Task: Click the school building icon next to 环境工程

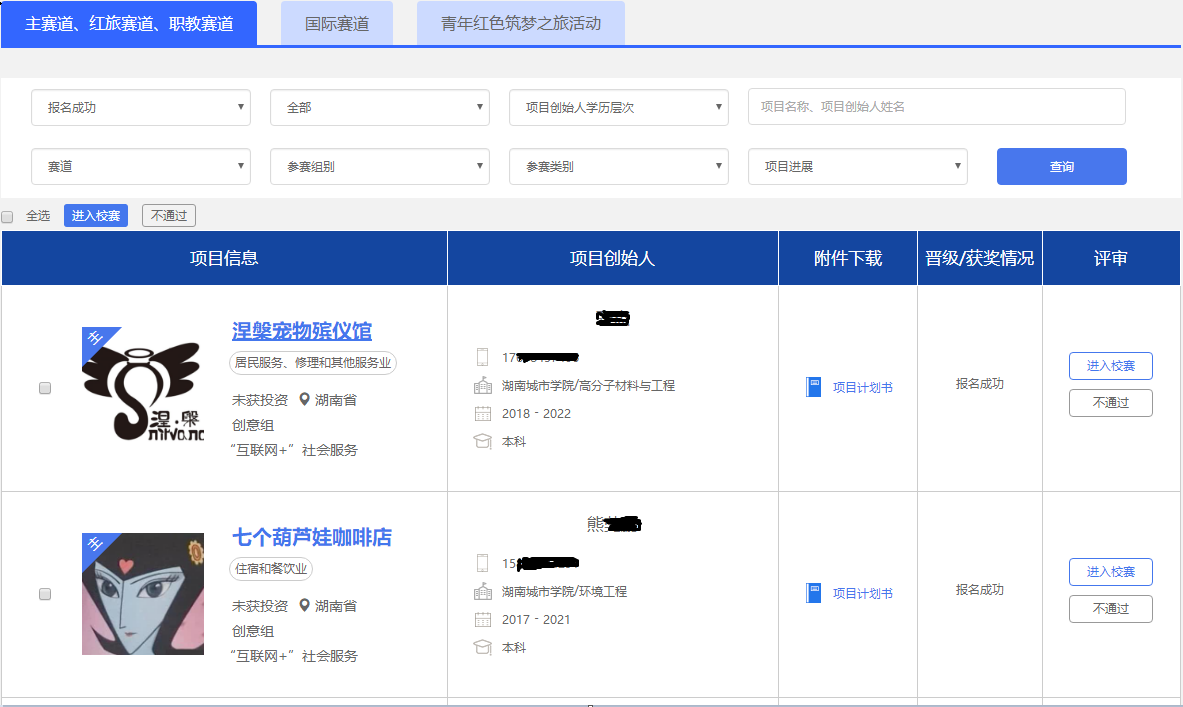Action: [x=483, y=591]
